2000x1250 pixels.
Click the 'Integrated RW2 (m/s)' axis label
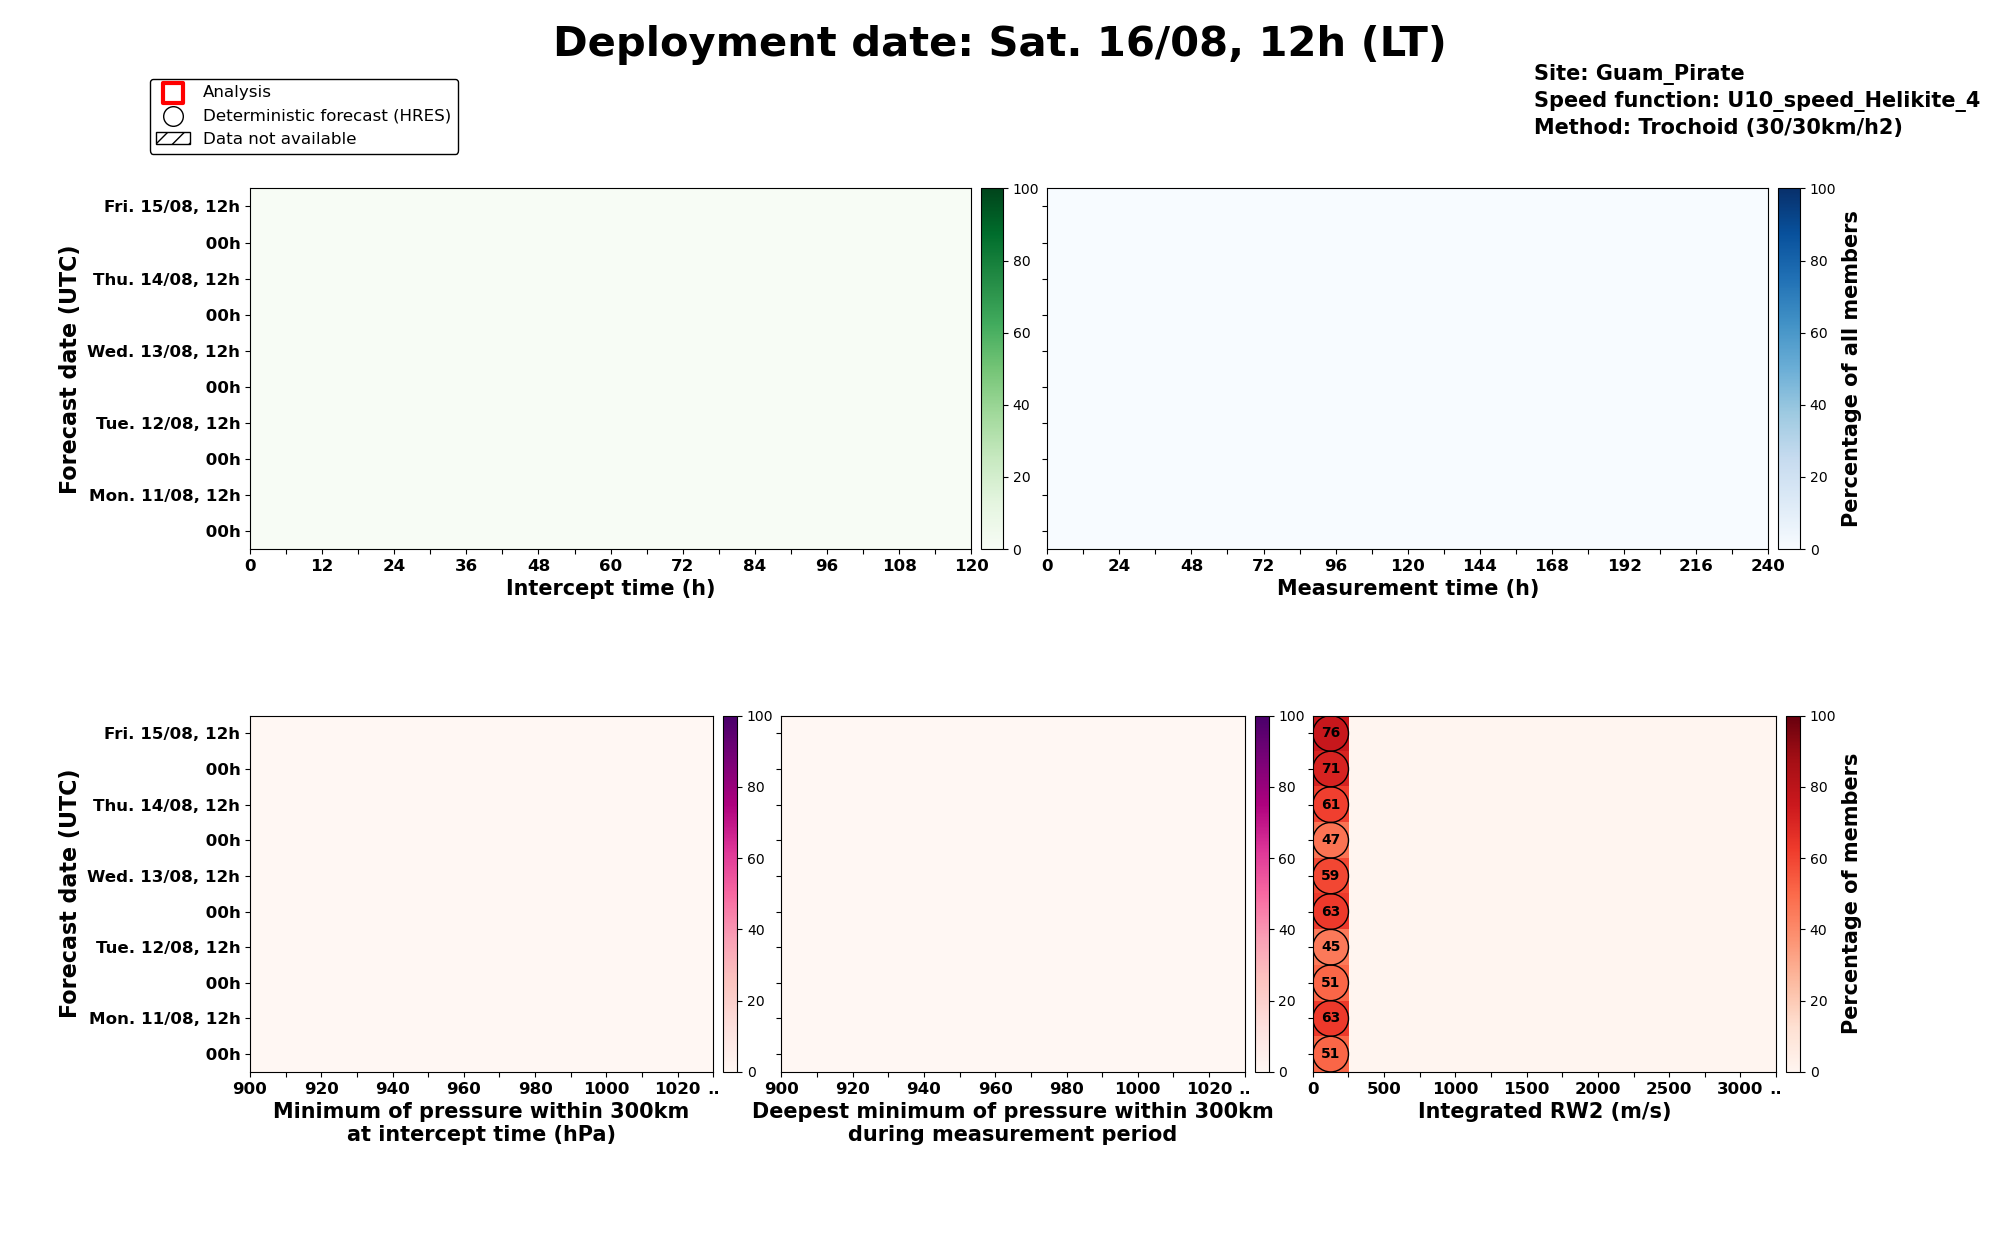pyautogui.click(x=1544, y=1111)
